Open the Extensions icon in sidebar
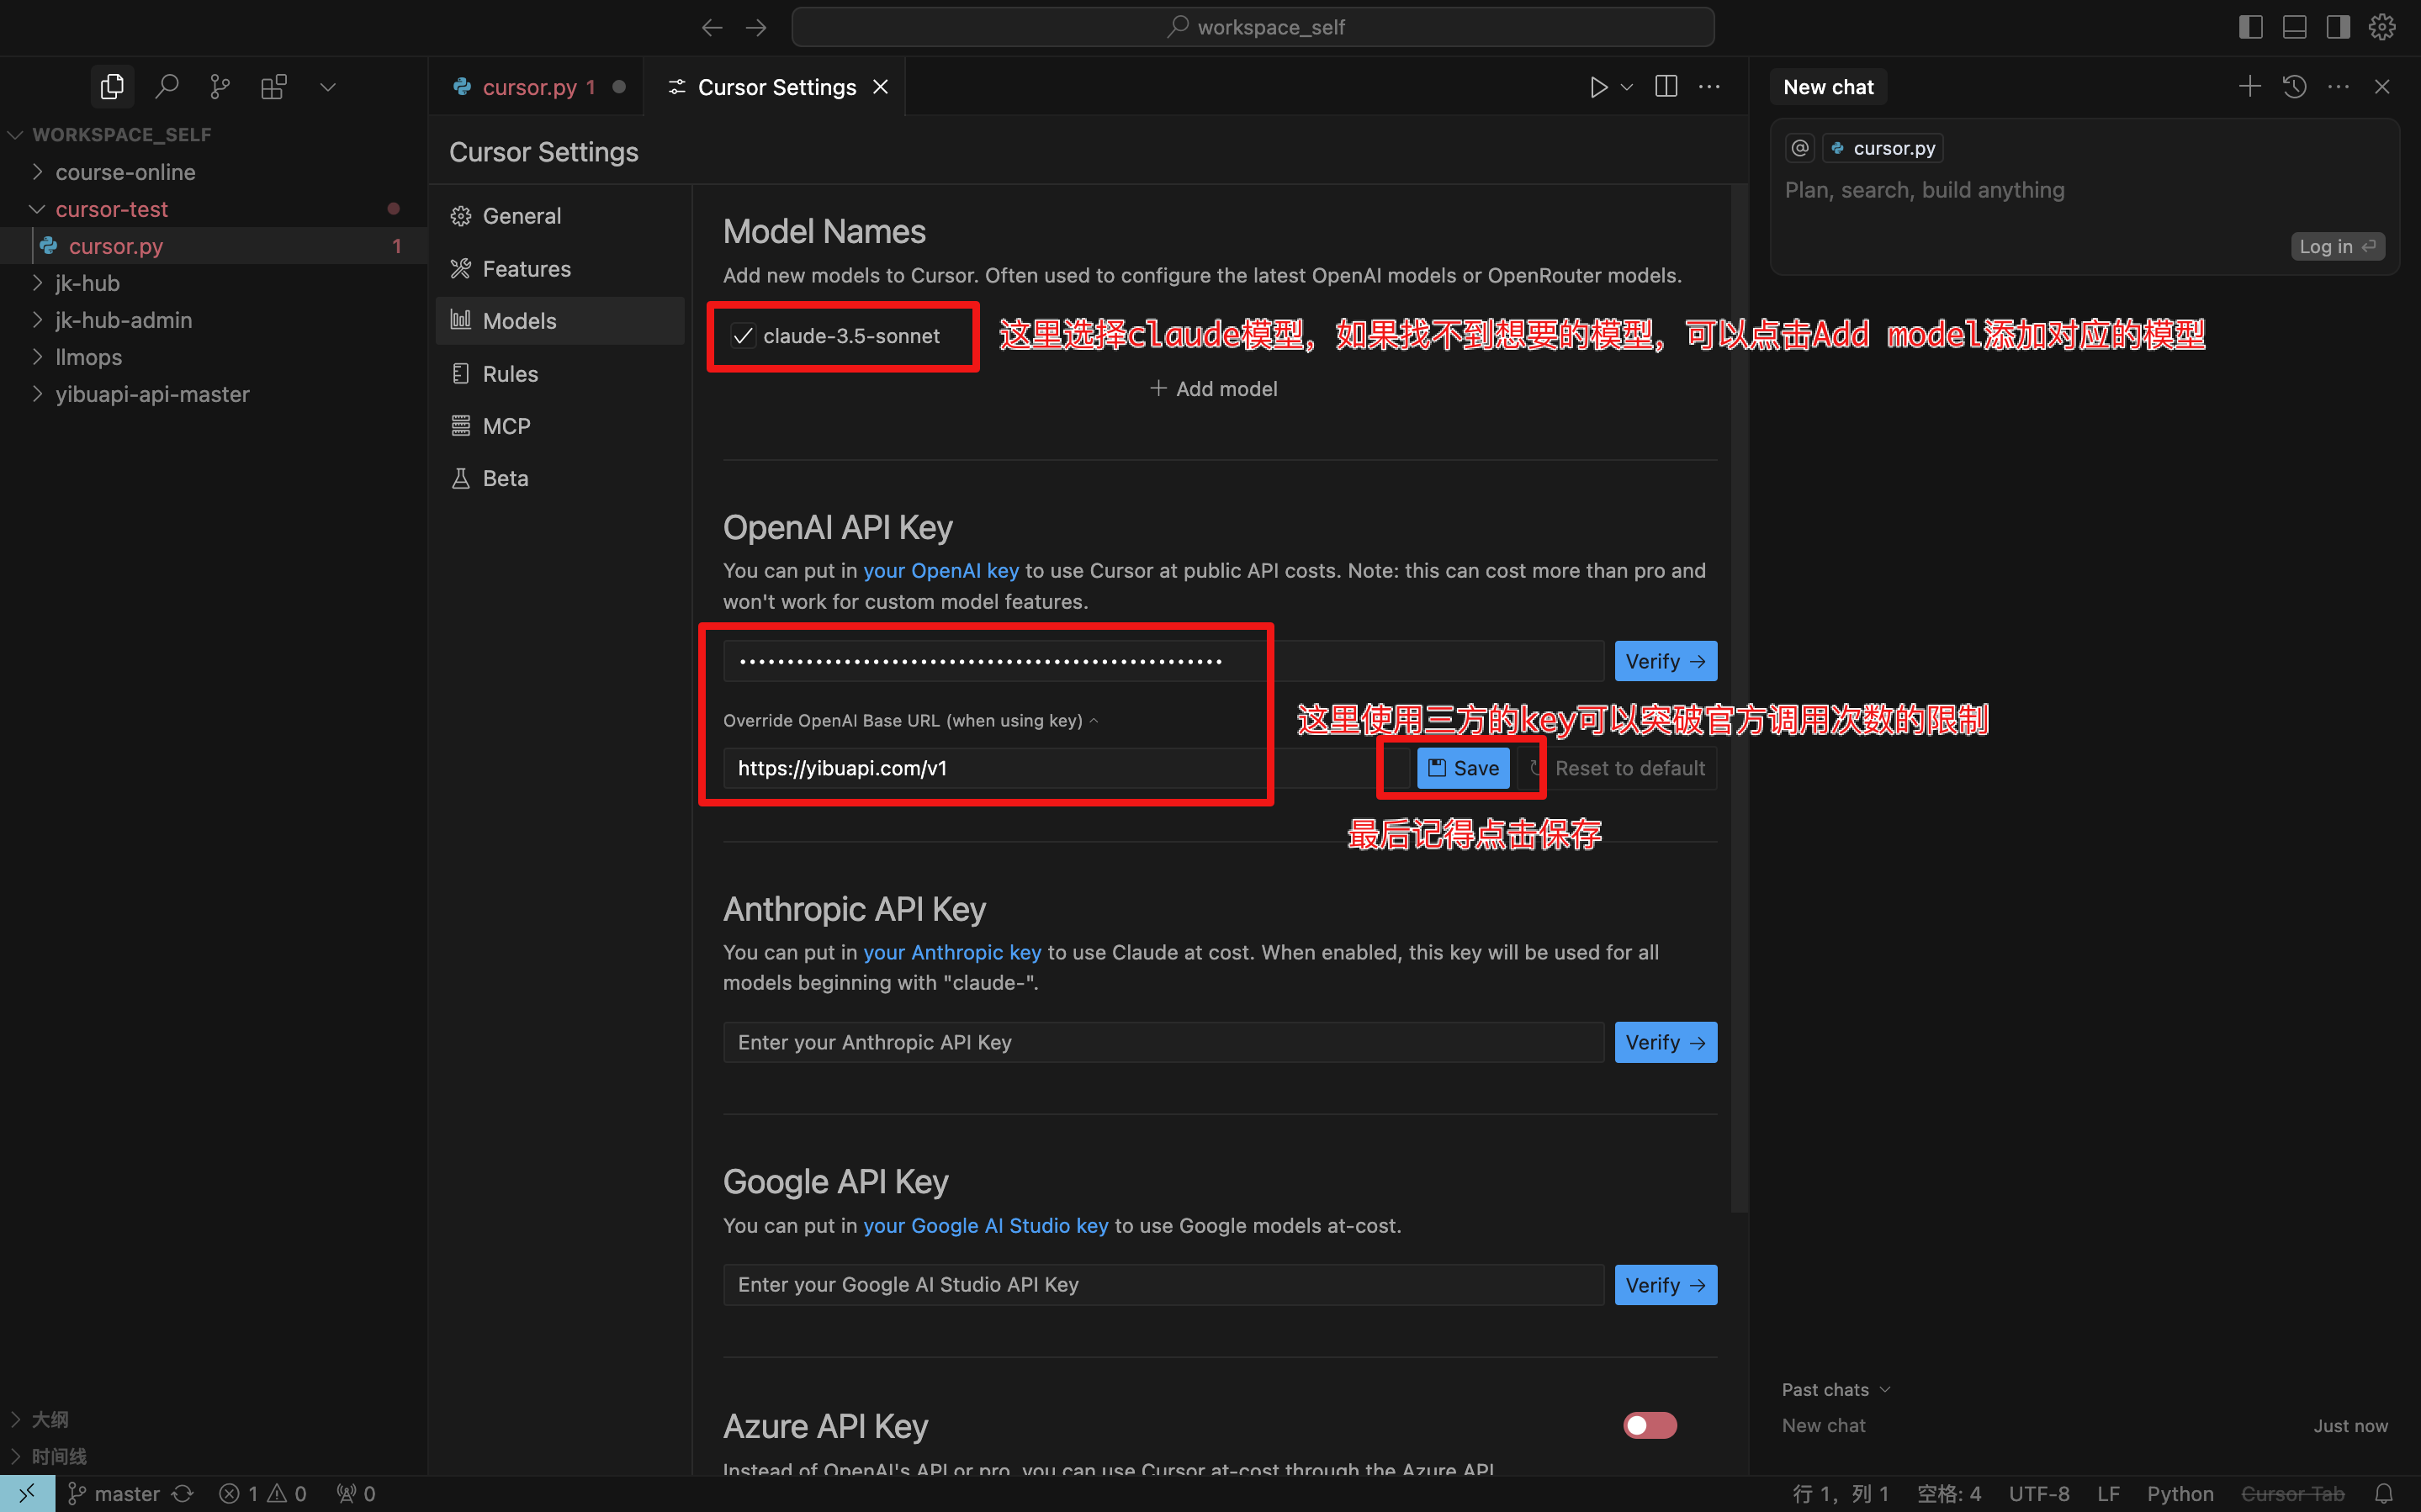This screenshot has width=2421, height=1512. tap(273, 87)
